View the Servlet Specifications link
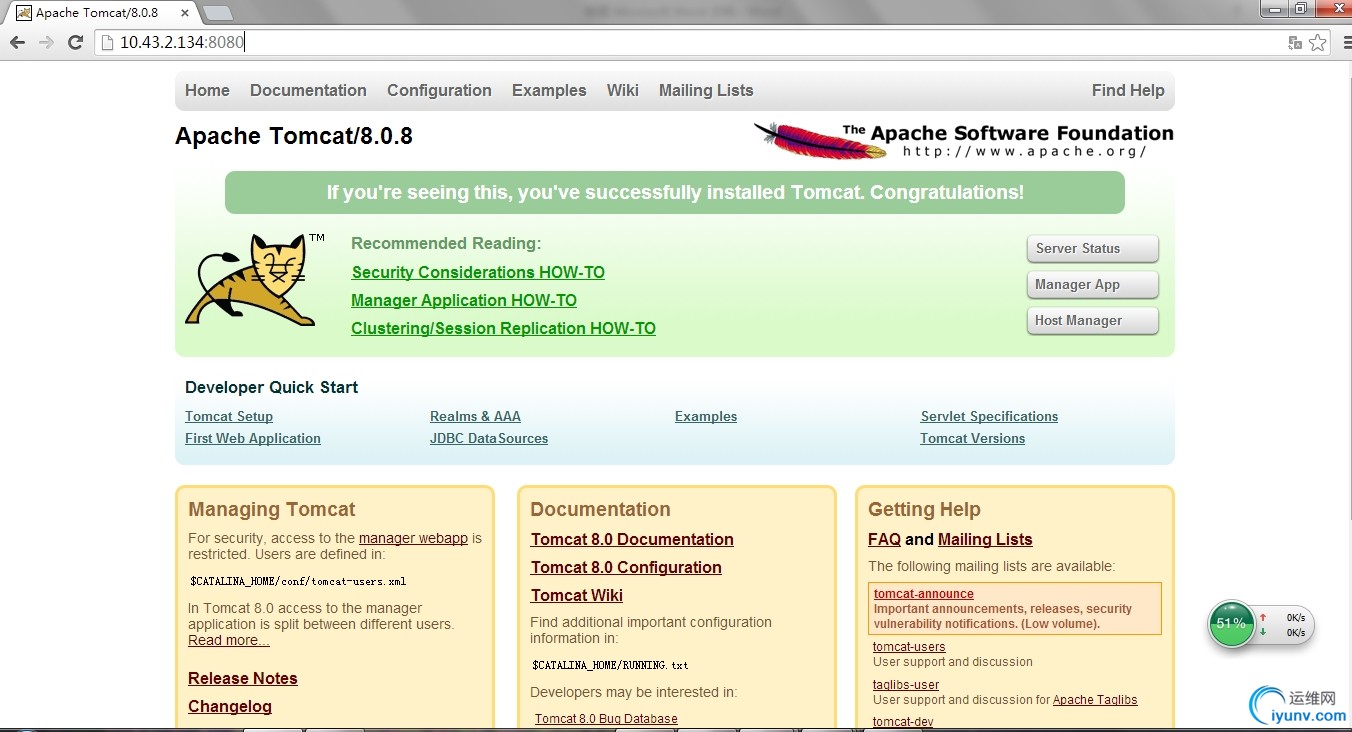This screenshot has width=1352, height=732. [x=989, y=416]
